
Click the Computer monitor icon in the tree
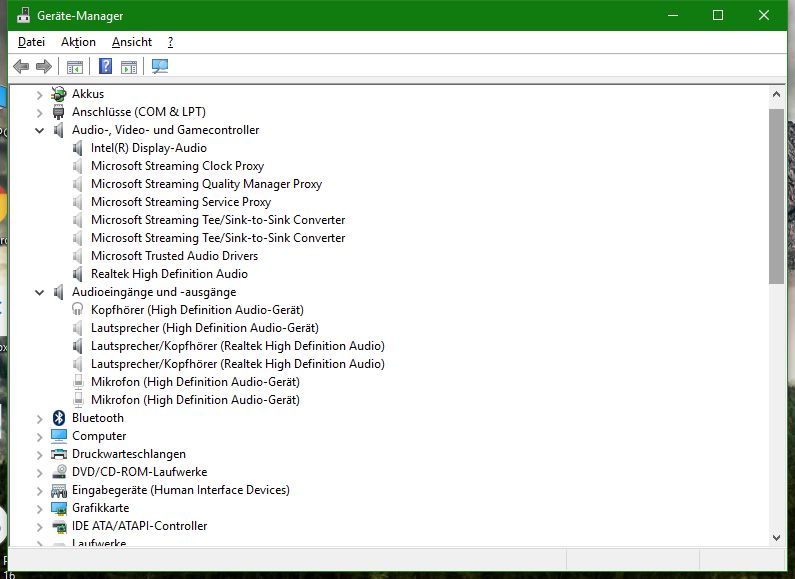click(x=59, y=436)
